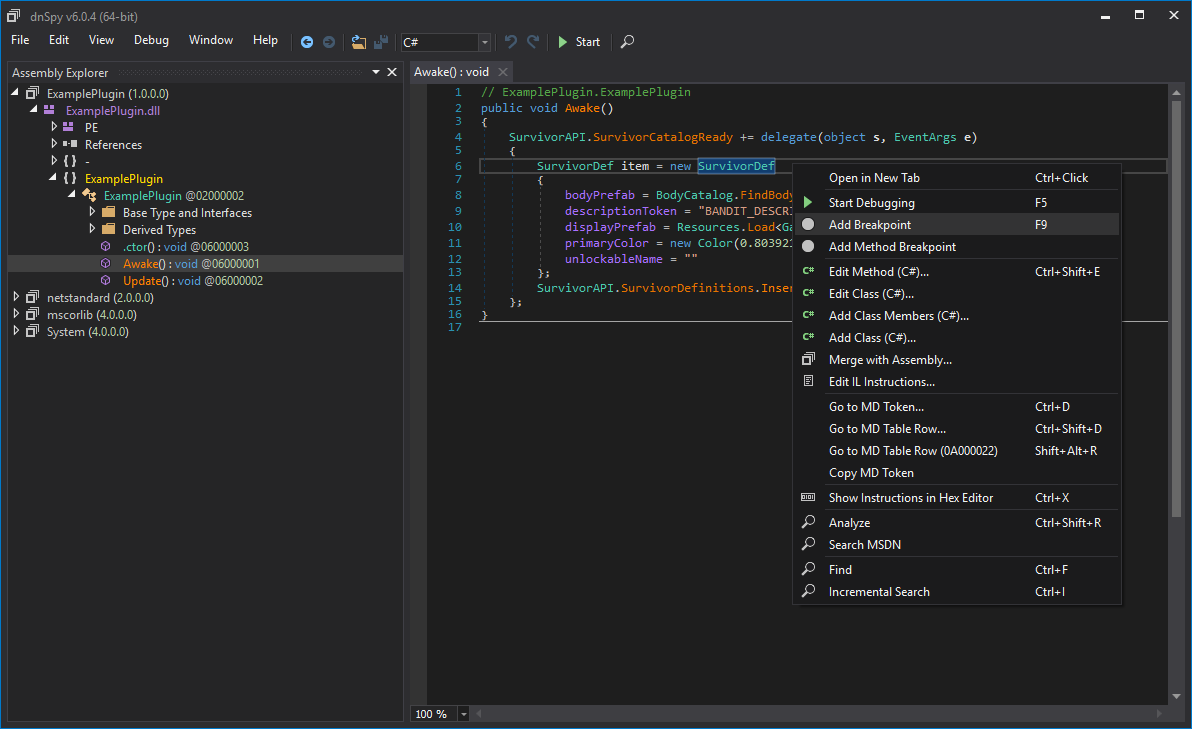Click the Derived Types folder icon

[x=109, y=229]
